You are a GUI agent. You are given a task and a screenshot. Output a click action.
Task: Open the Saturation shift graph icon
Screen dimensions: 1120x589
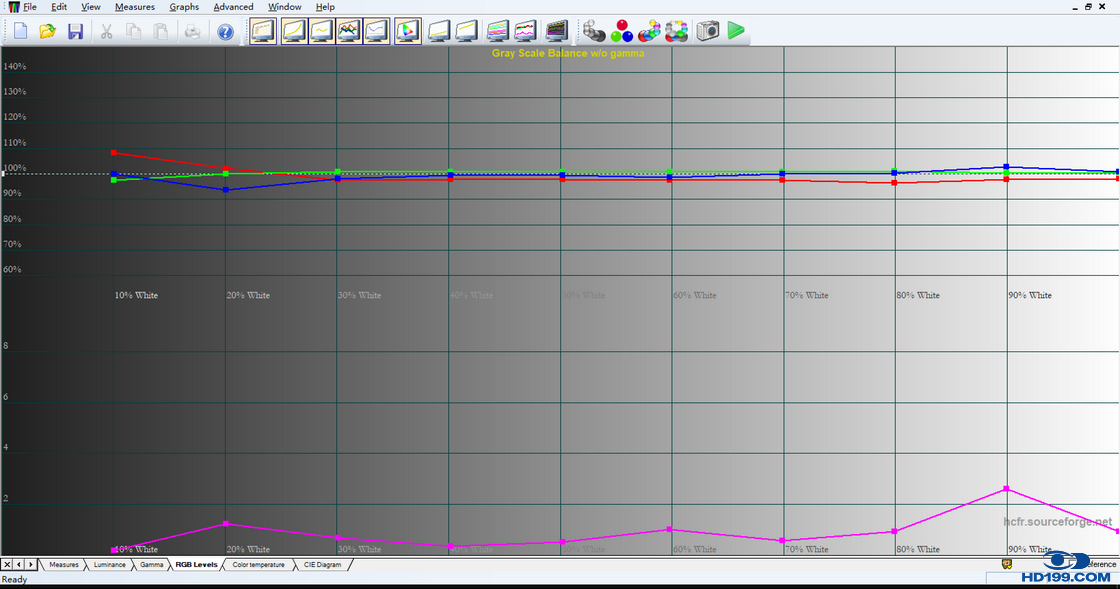coord(525,31)
